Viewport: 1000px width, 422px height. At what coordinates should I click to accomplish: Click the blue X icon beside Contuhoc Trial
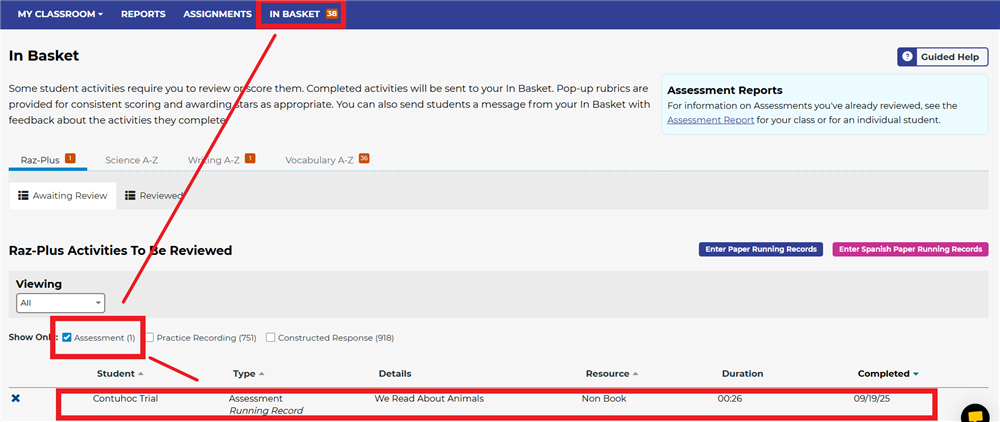pos(15,399)
